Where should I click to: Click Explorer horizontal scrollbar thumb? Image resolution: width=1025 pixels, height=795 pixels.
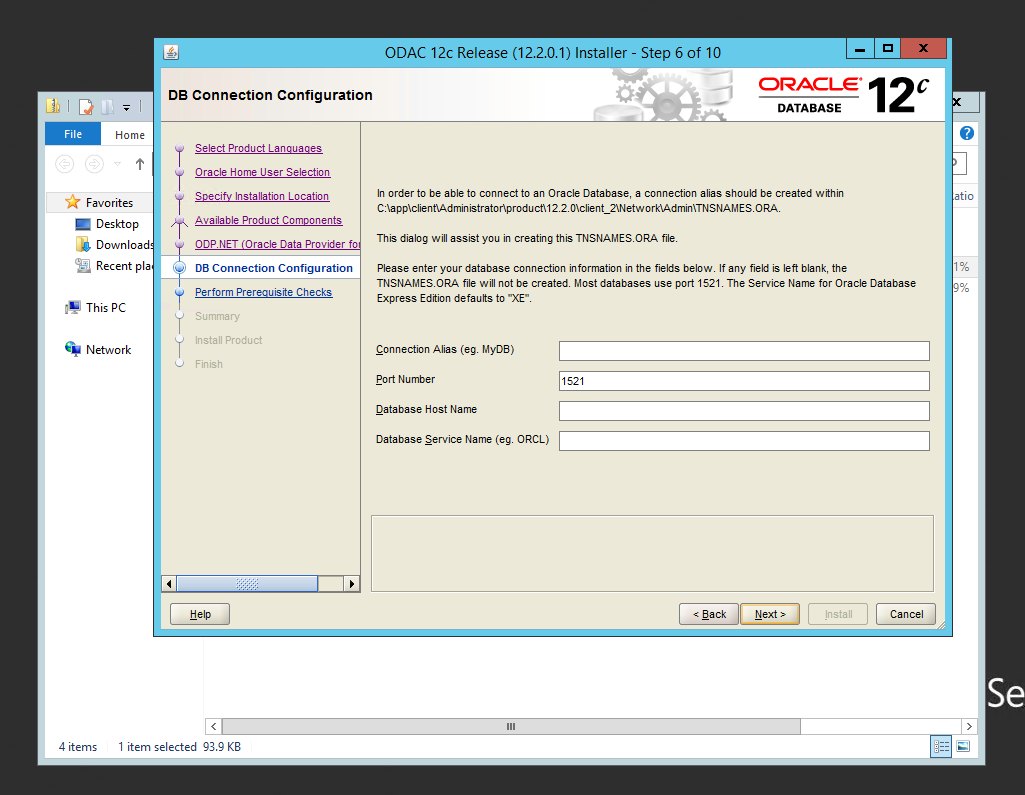tap(511, 726)
